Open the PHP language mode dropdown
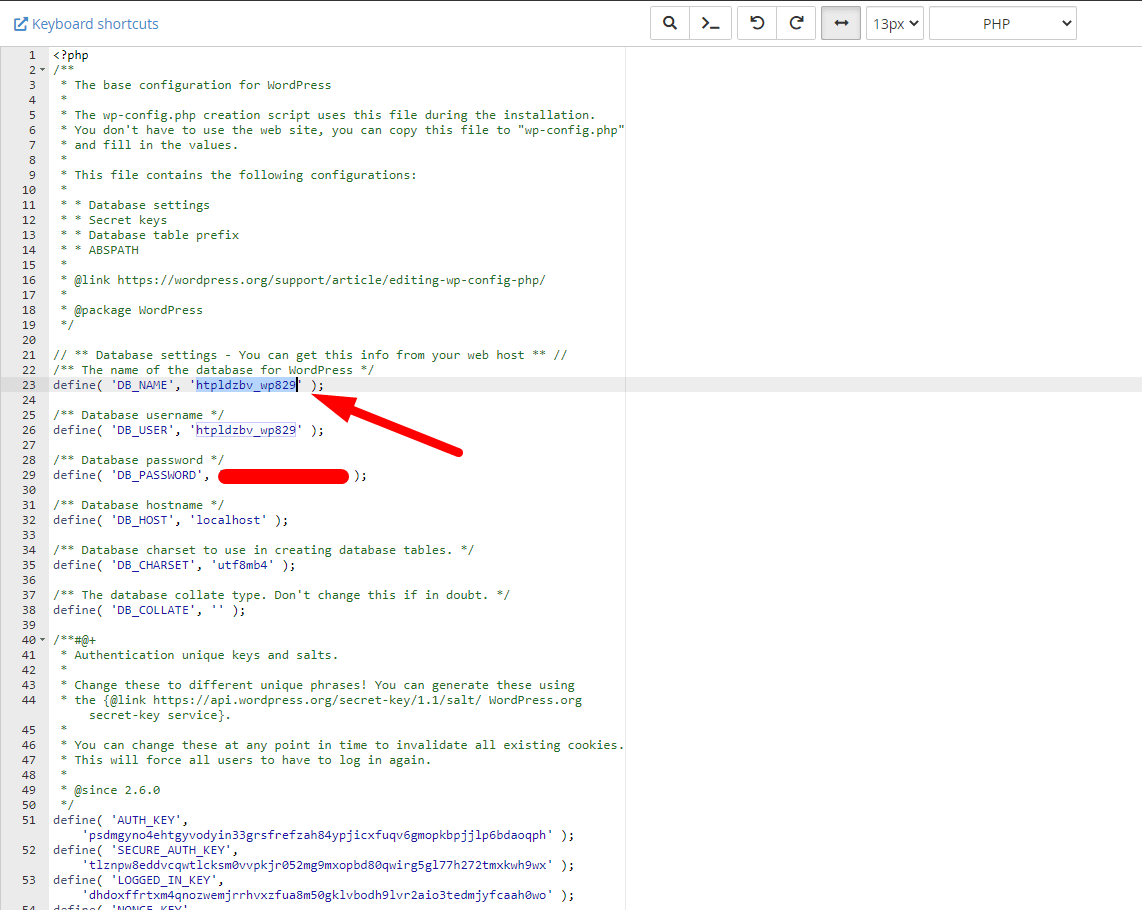1142x910 pixels. point(1002,23)
